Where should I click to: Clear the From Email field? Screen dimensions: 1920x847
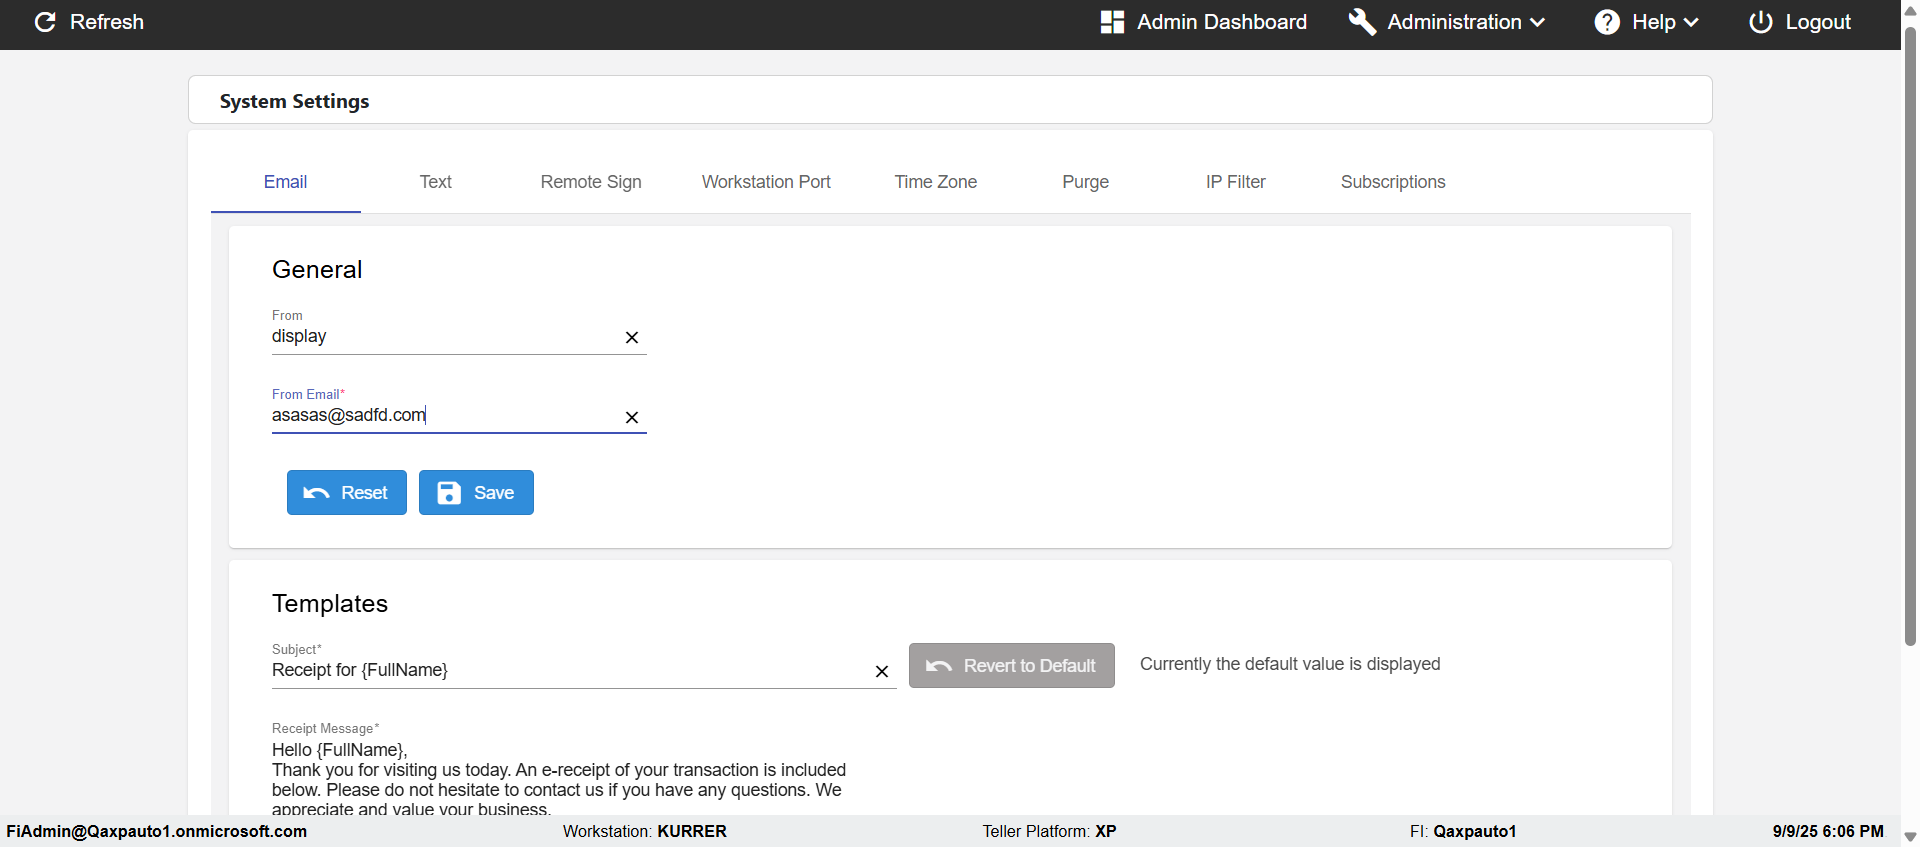632,418
